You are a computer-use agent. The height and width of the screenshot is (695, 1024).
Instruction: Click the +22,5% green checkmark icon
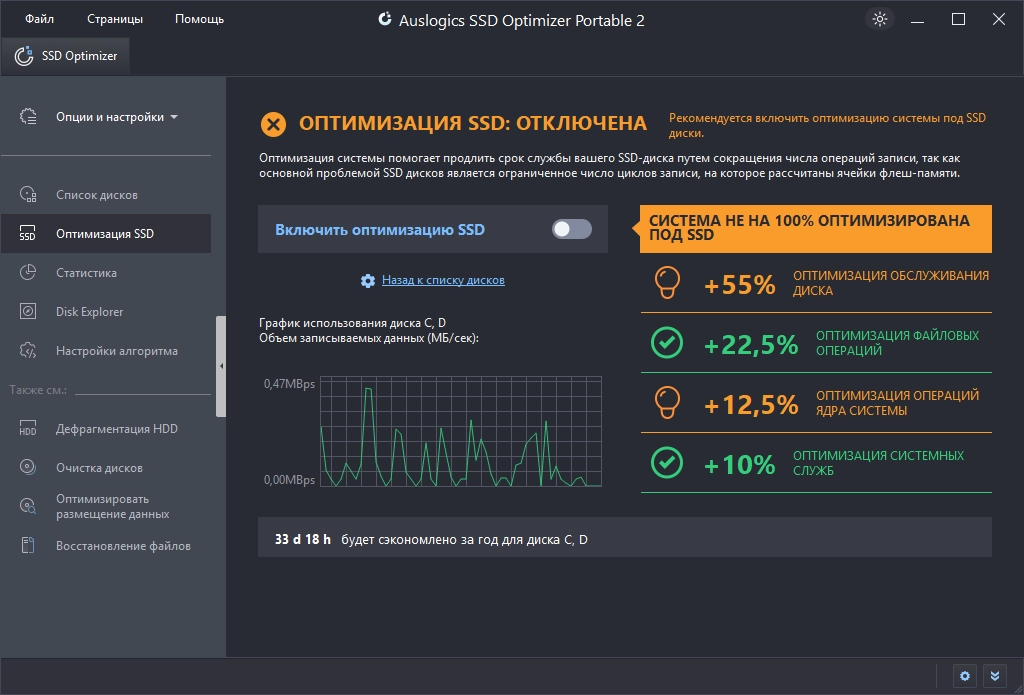[667, 343]
